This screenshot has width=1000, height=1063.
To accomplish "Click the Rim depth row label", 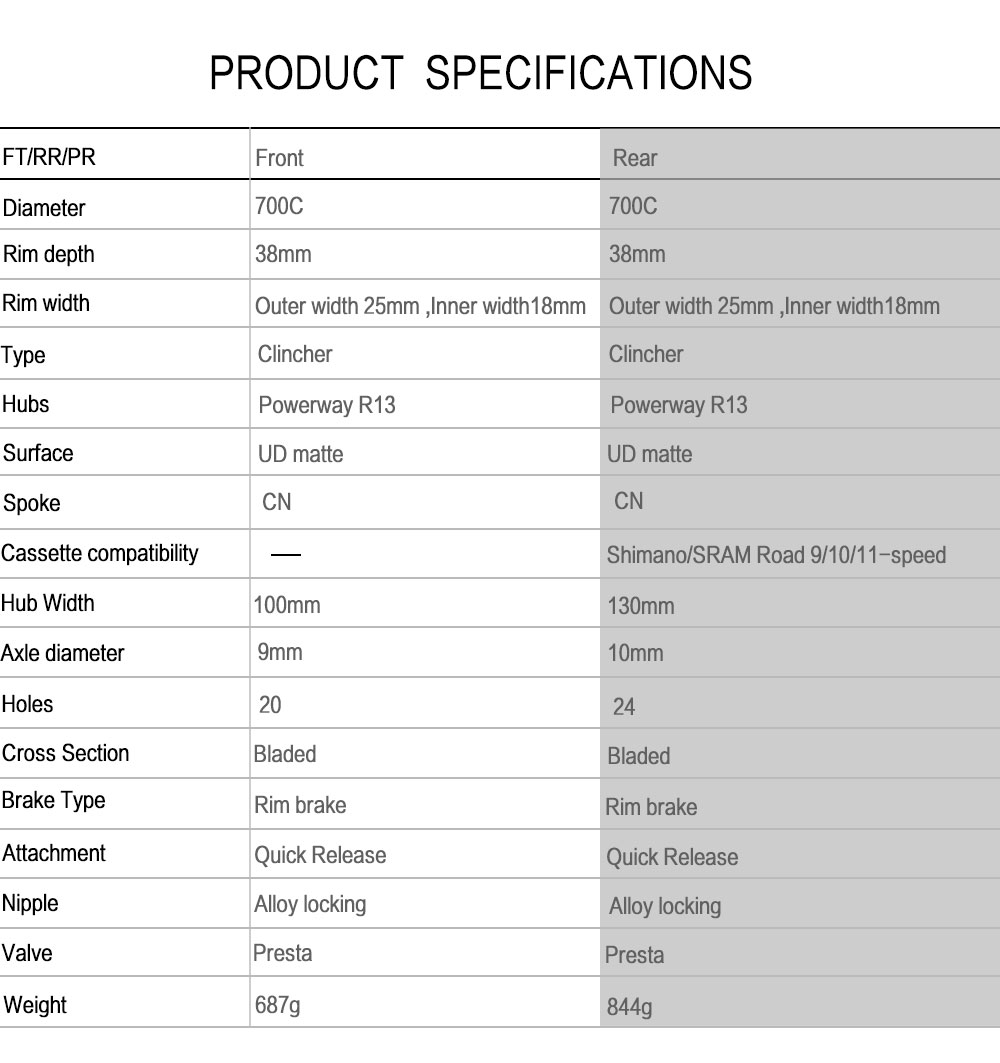I will pyautogui.click(x=48, y=254).
